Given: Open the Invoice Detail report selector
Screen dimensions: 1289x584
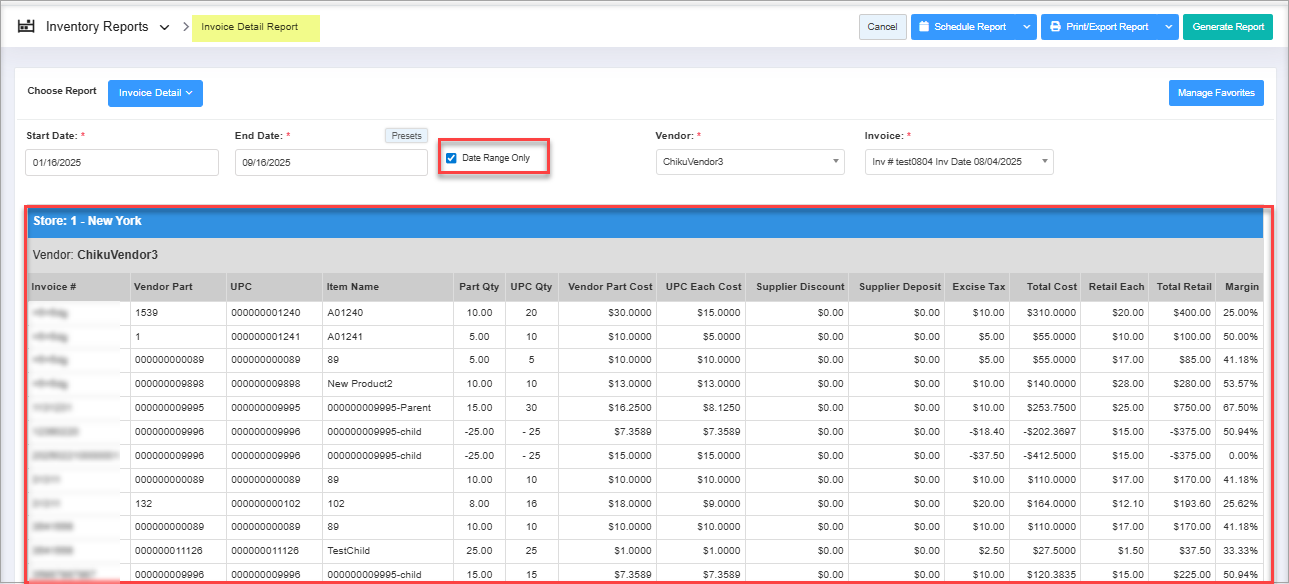Looking at the screenshot, I should pos(155,93).
